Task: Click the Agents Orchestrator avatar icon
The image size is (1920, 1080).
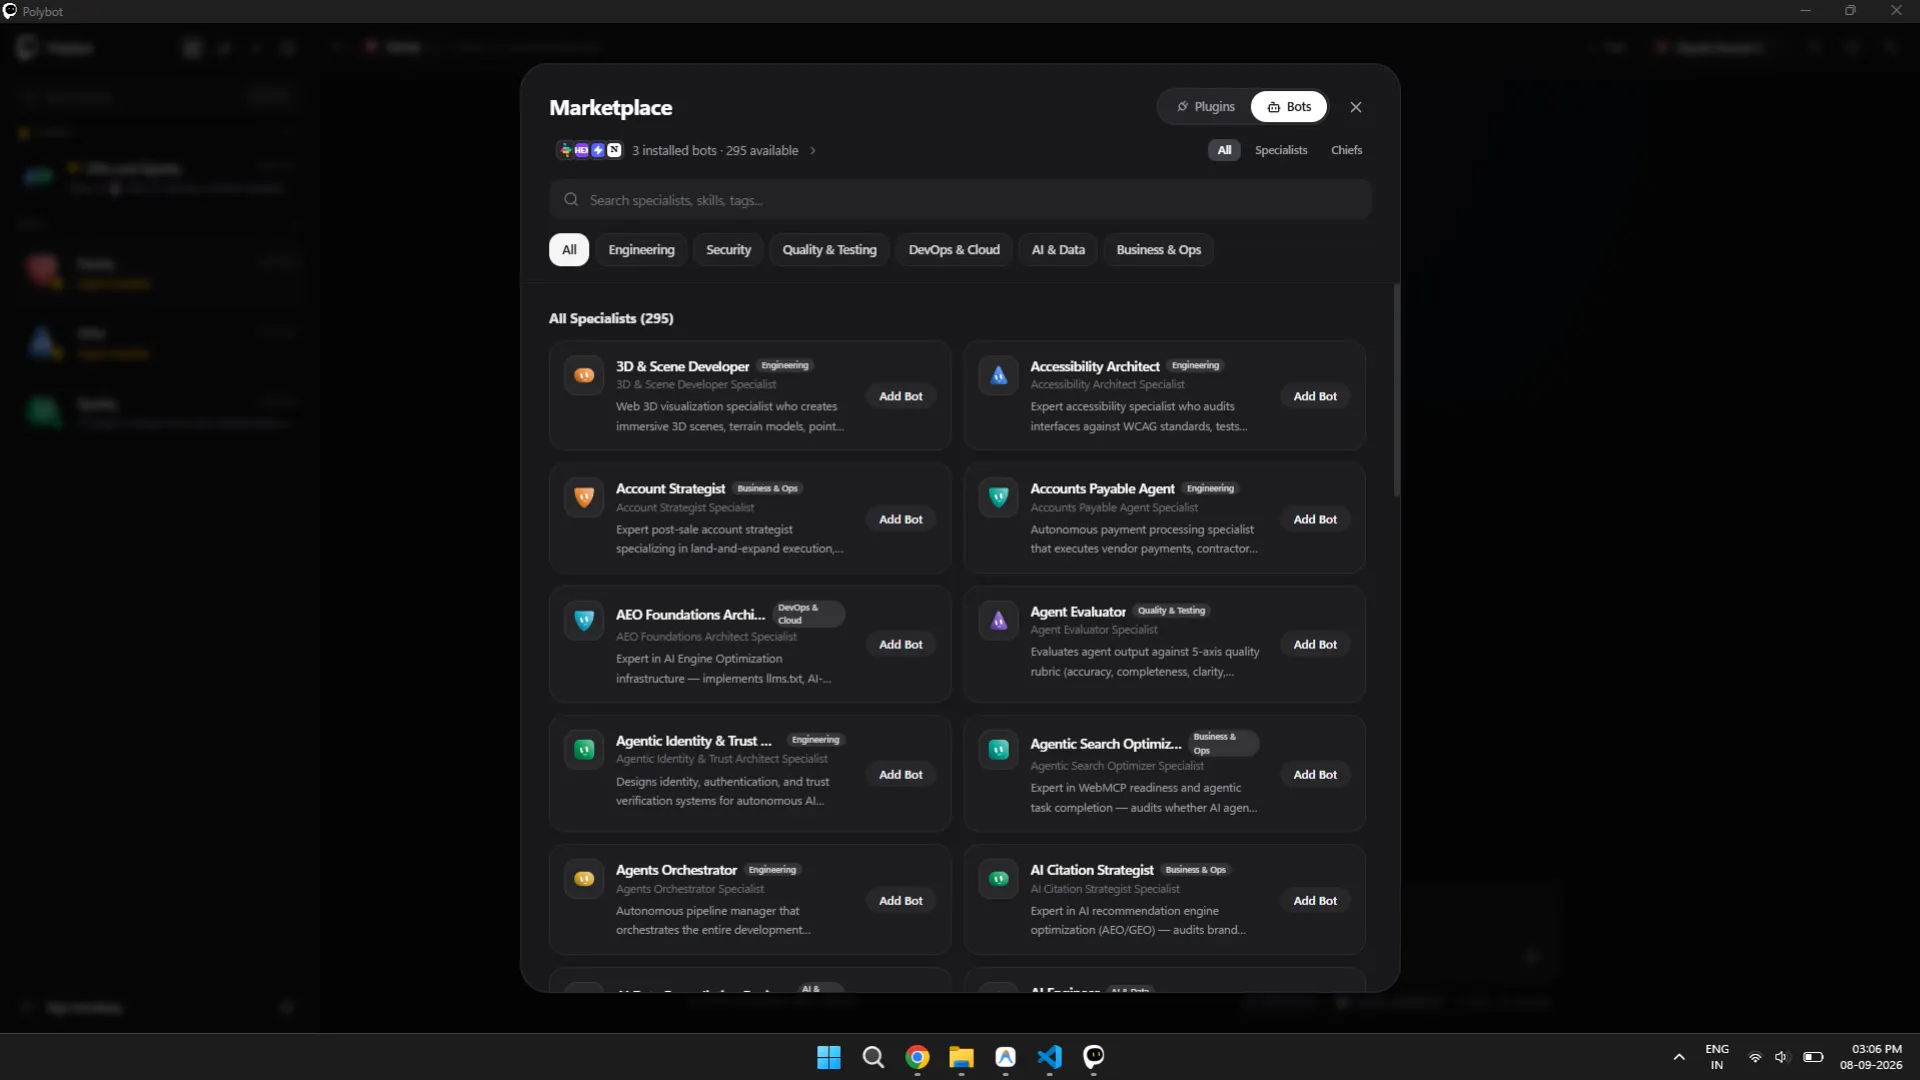Action: pos(584,879)
